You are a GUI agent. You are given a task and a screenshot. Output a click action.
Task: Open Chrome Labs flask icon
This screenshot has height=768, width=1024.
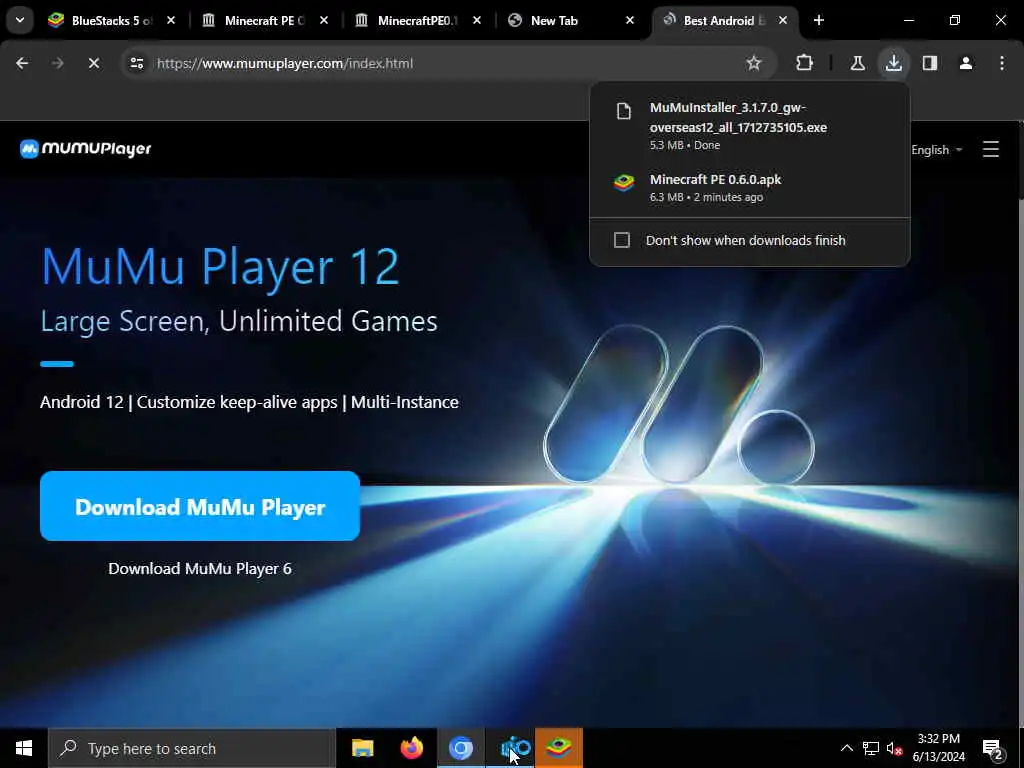click(x=857, y=63)
